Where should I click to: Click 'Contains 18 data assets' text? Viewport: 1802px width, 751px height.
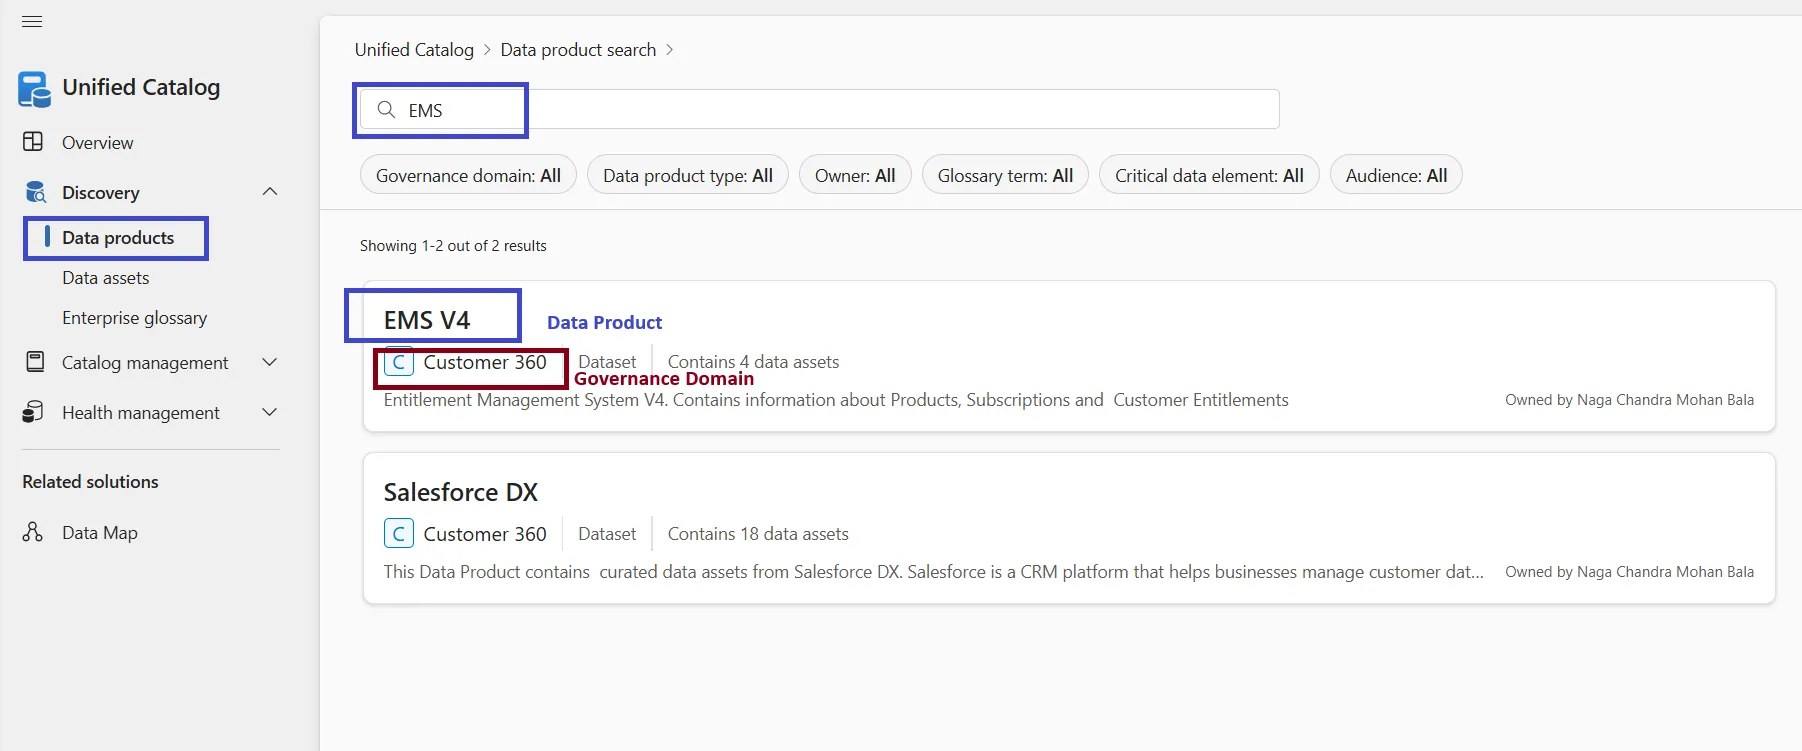coord(758,534)
